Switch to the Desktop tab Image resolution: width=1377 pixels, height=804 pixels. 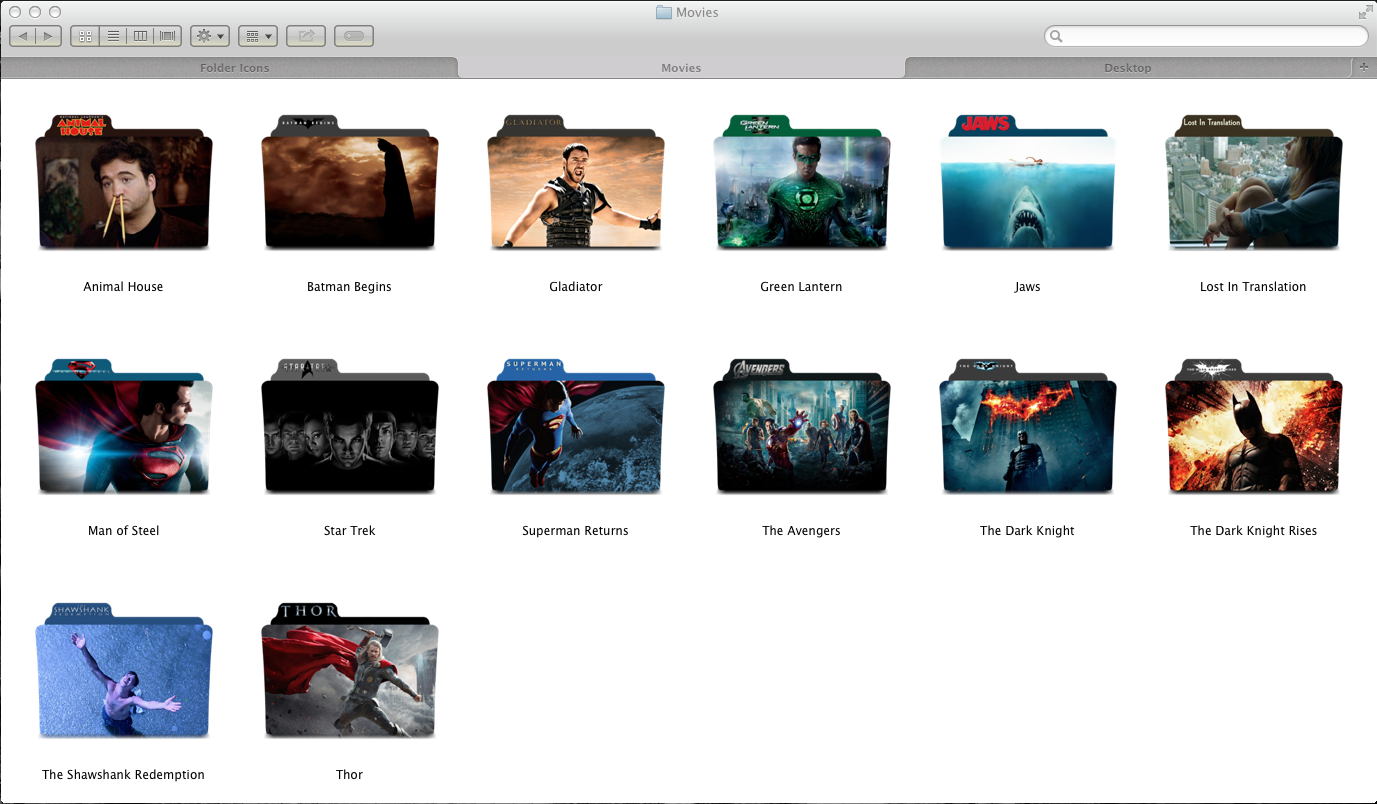(x=1128, y=68)
